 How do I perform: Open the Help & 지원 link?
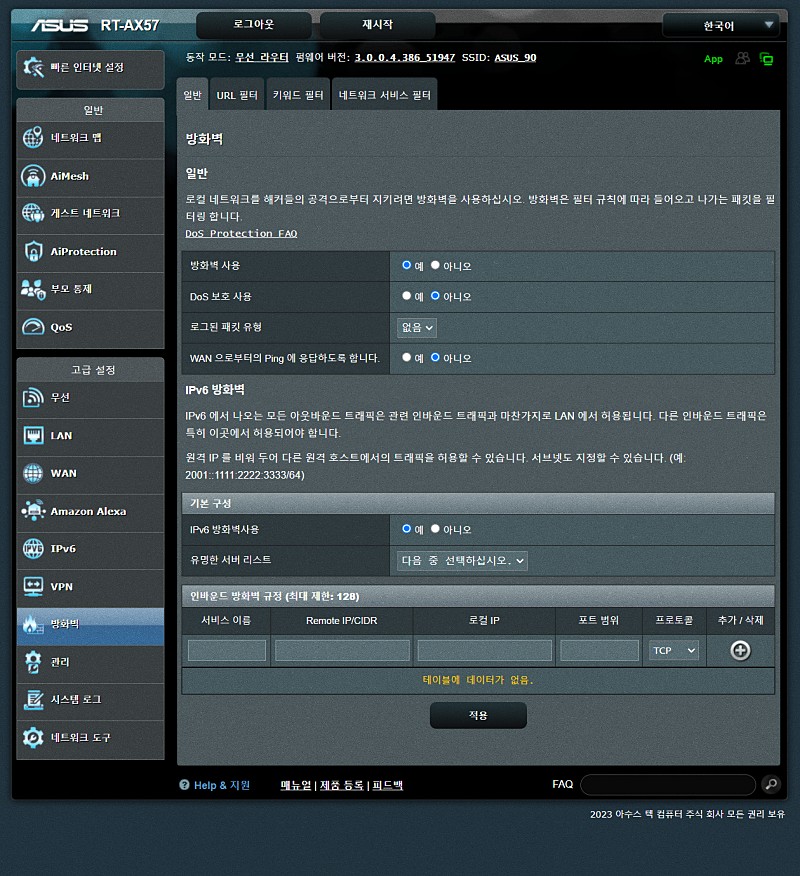pos(222,785)
